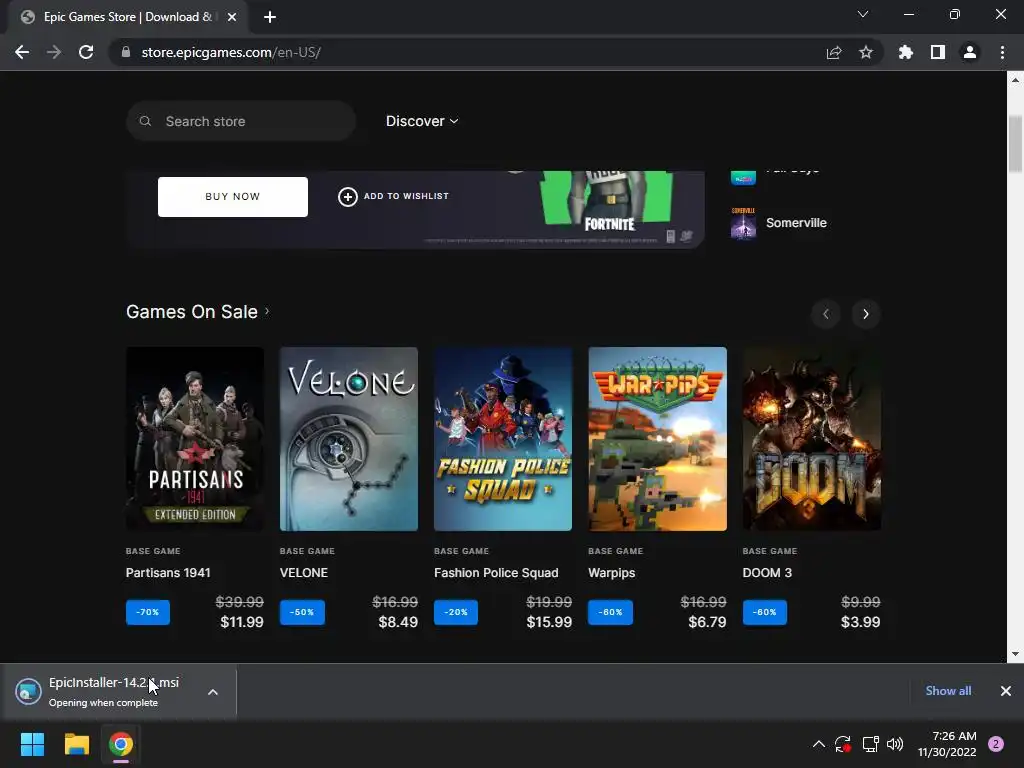Open the Games On Sale section link

[197, 312]
